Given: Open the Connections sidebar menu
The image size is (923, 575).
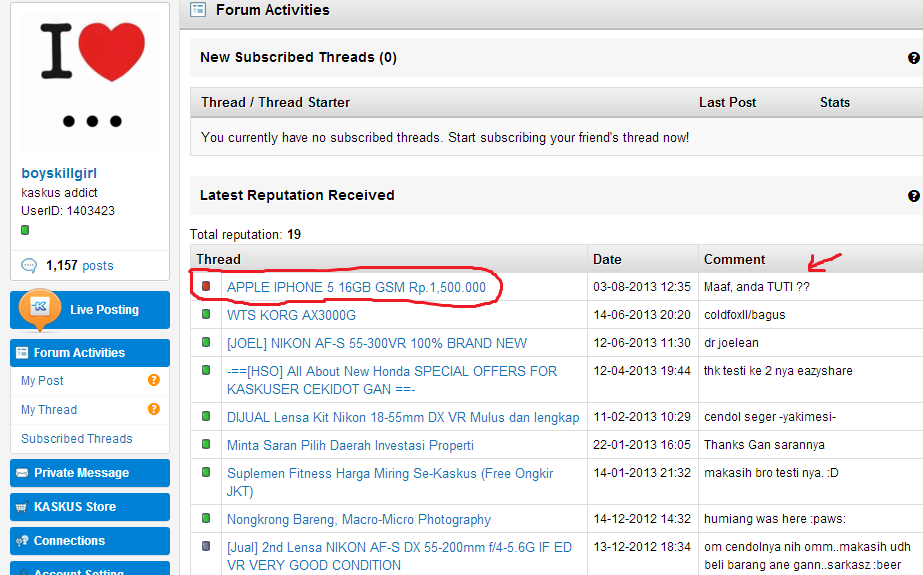Looking at the screenshot, I should (89, 541).
